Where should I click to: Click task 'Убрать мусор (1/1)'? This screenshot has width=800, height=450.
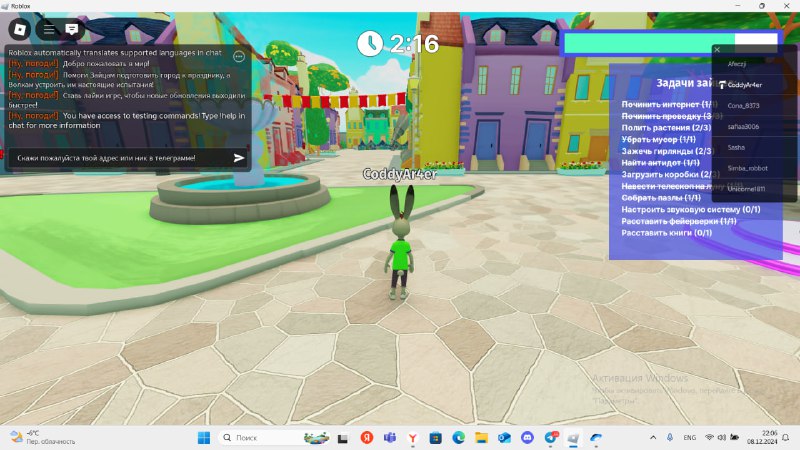click(x=658, y=139)
